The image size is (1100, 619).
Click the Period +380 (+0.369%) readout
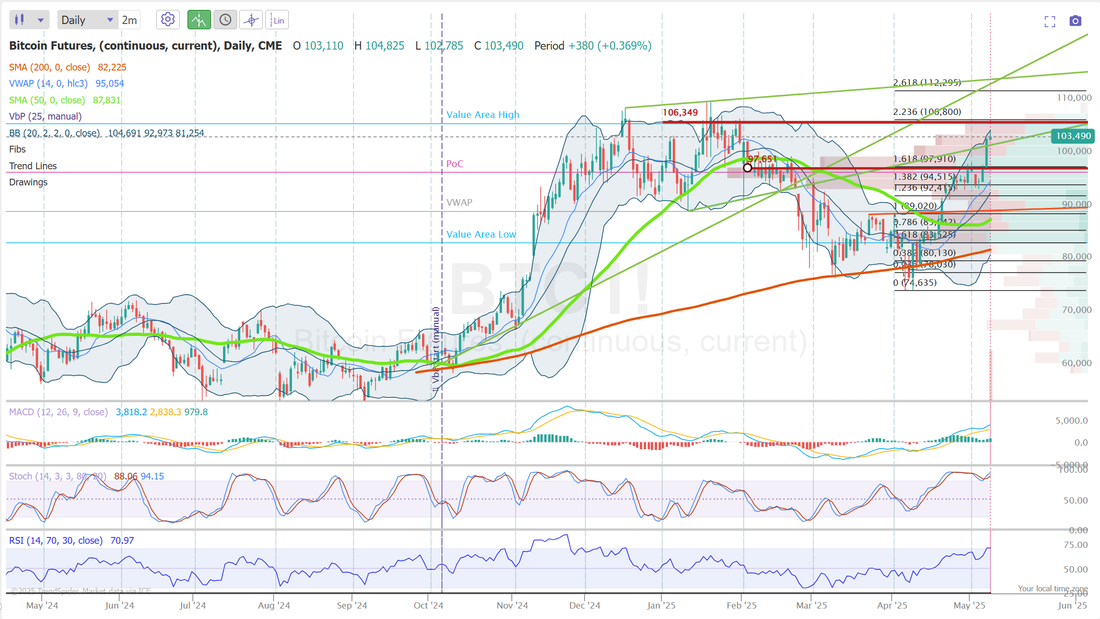click(592, 46)
